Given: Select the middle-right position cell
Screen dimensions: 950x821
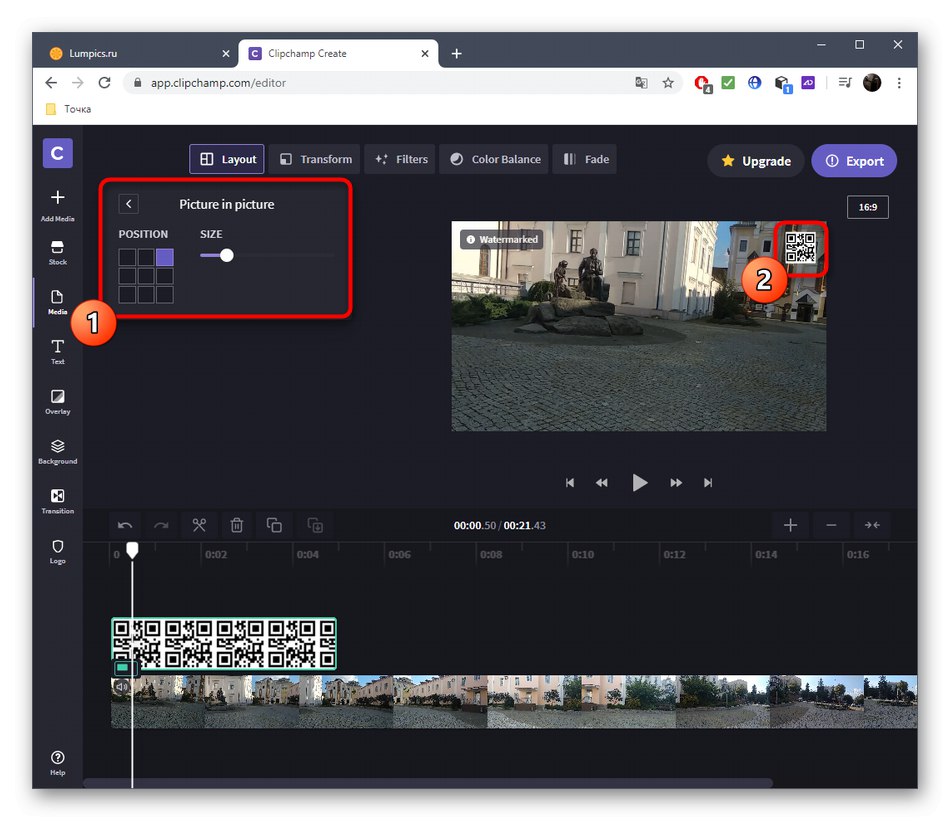Looking at the screenshot, I should tap(165, 276).
